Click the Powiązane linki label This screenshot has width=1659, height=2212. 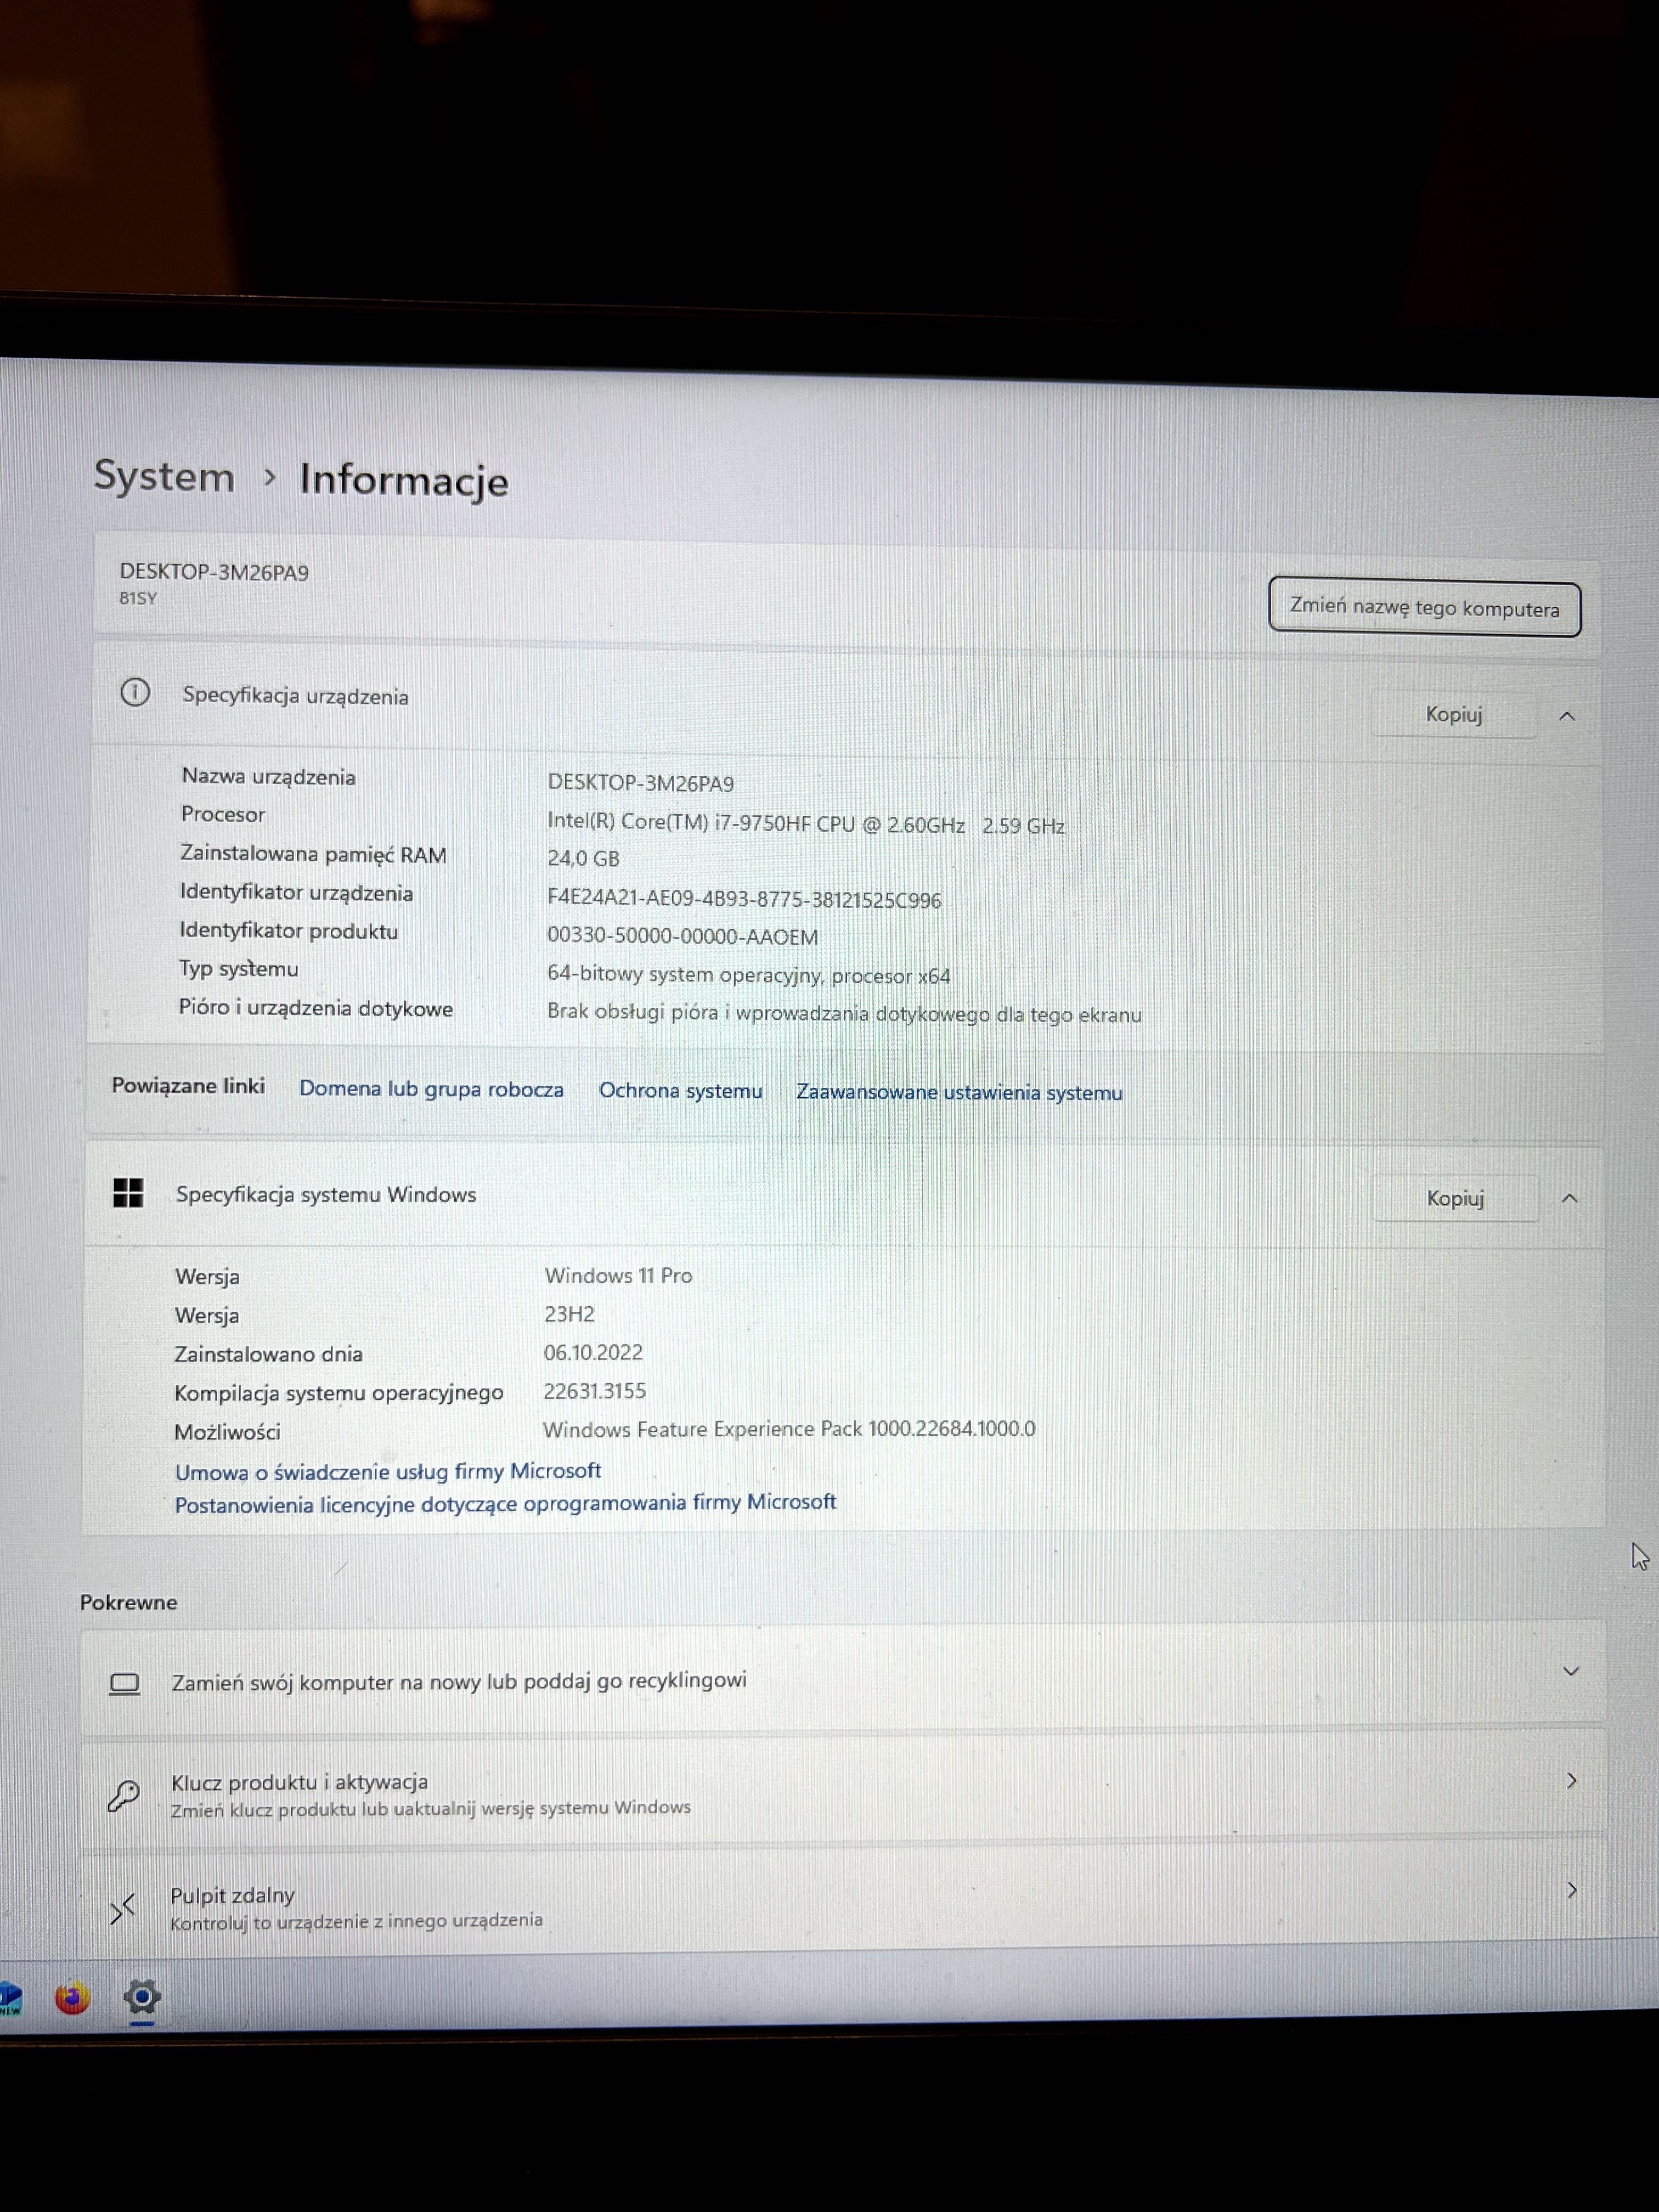[x=188, y=1086]
